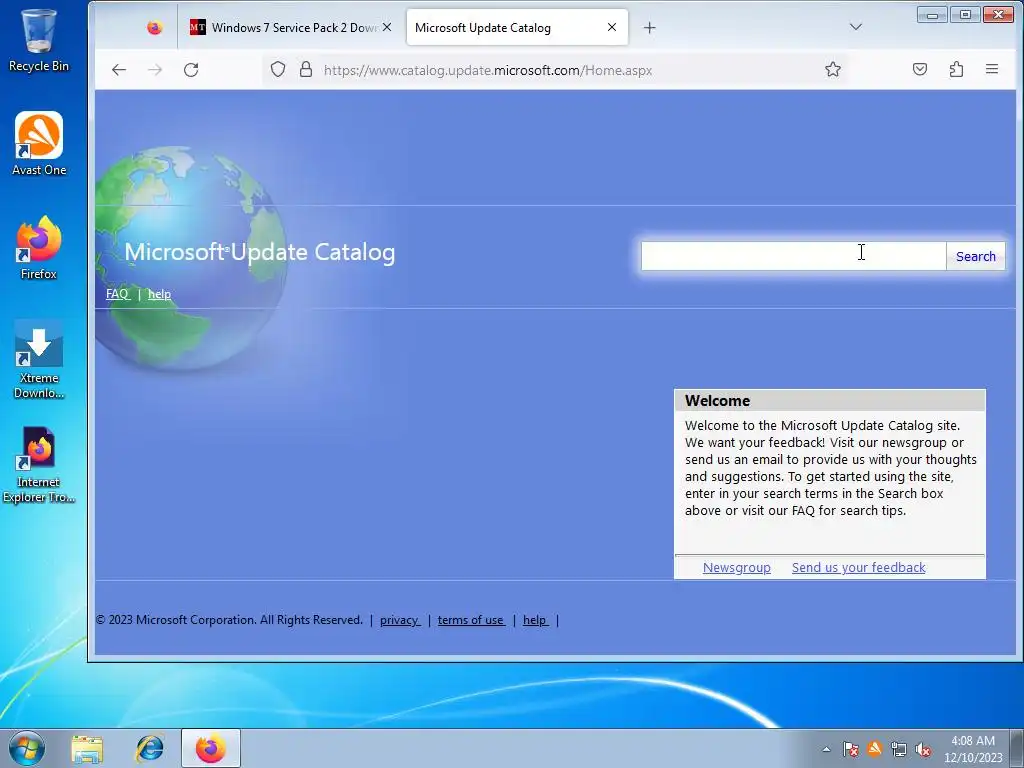The image size is (1024, 768).
Task: Open Internet Explorer Troubleshooter desktop shortcut
Action: 39,465
